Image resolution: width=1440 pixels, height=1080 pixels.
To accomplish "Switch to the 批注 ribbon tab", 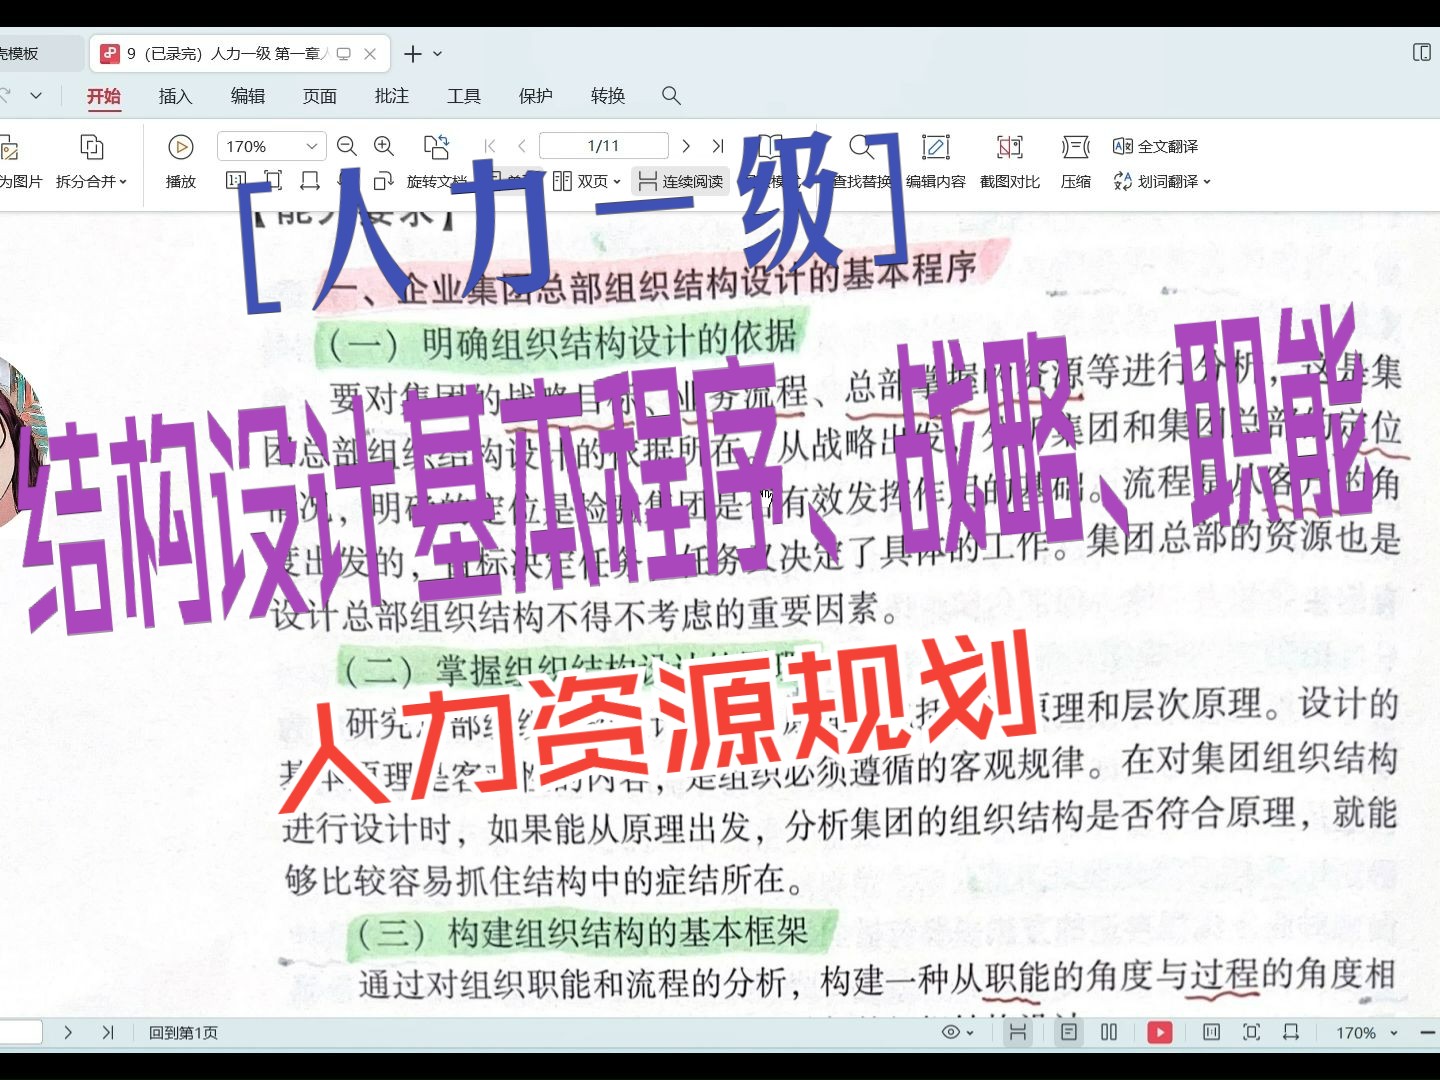I will [x=391, y=96].
